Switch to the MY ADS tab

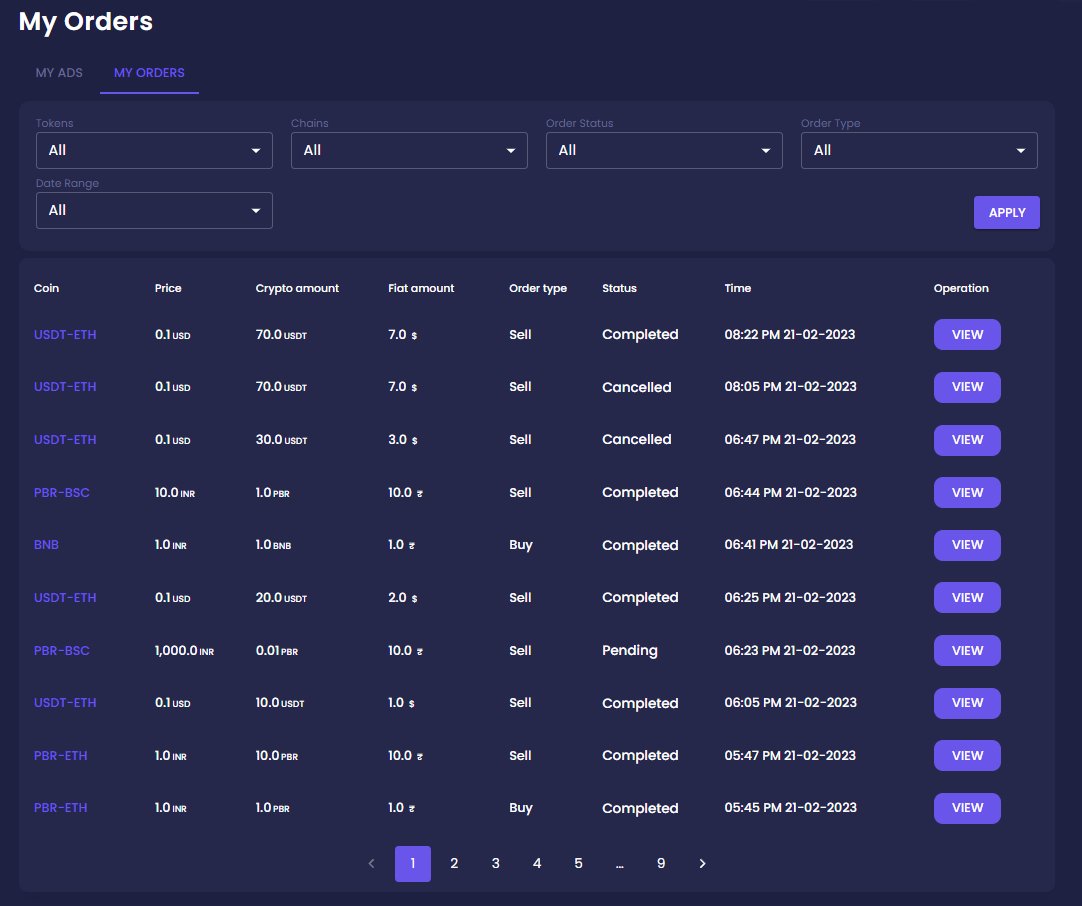[x=59, y=72]
